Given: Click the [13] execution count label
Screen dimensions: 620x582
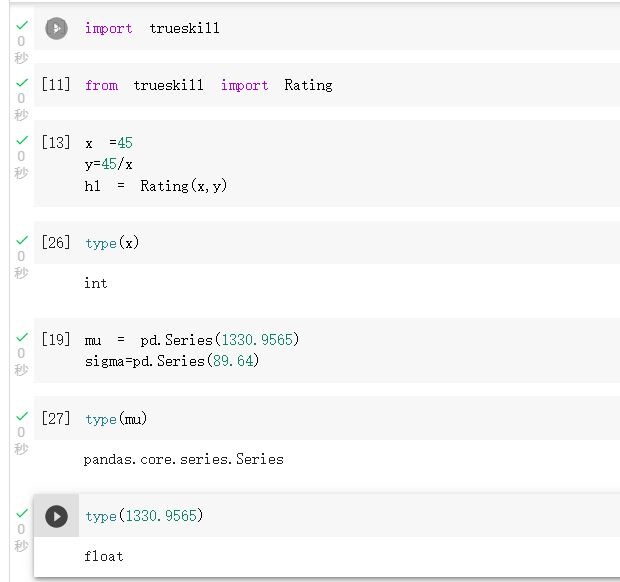Looking at the screenshot, I should 56,143.
